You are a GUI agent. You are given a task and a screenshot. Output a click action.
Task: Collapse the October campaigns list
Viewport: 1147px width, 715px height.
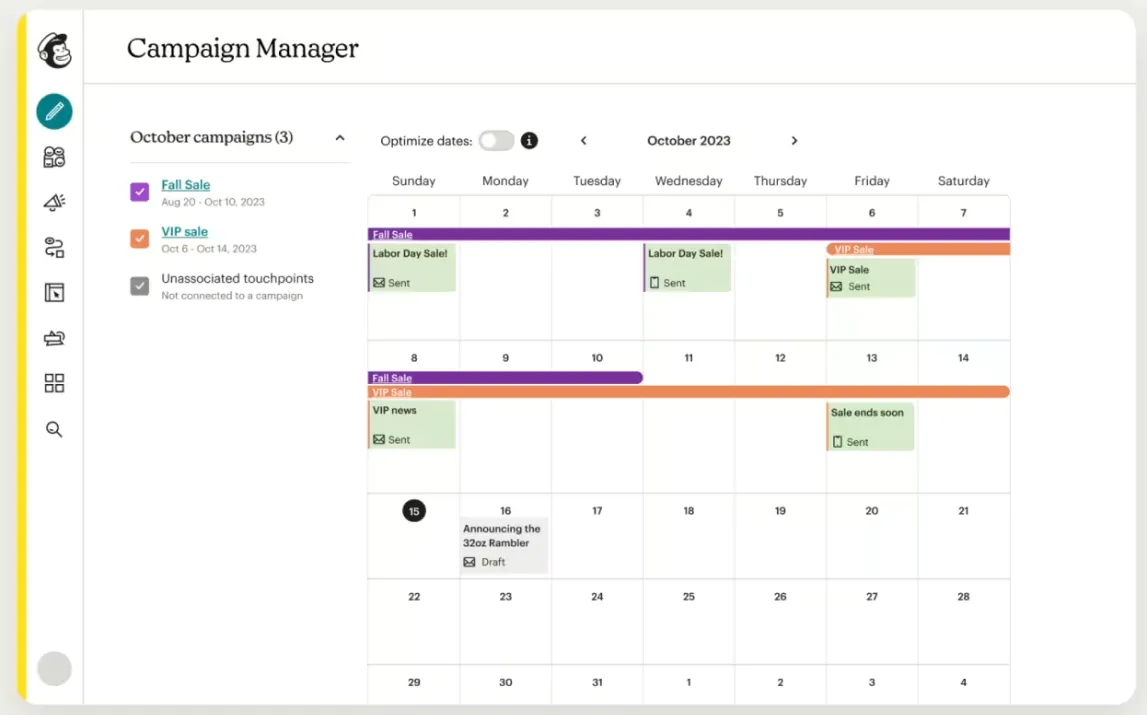pyautogui.click(x=340, y=138)
